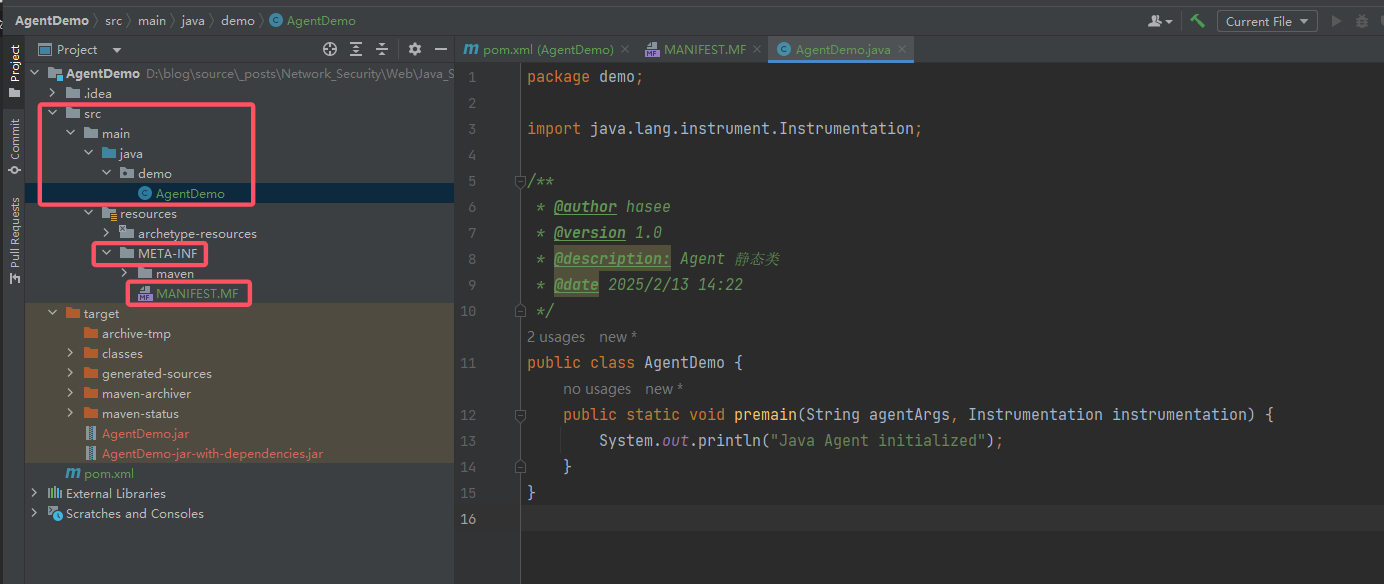Open the Code With Me users menu
The height and width of the screenshot is (584, 1384).
(1160, 21)
